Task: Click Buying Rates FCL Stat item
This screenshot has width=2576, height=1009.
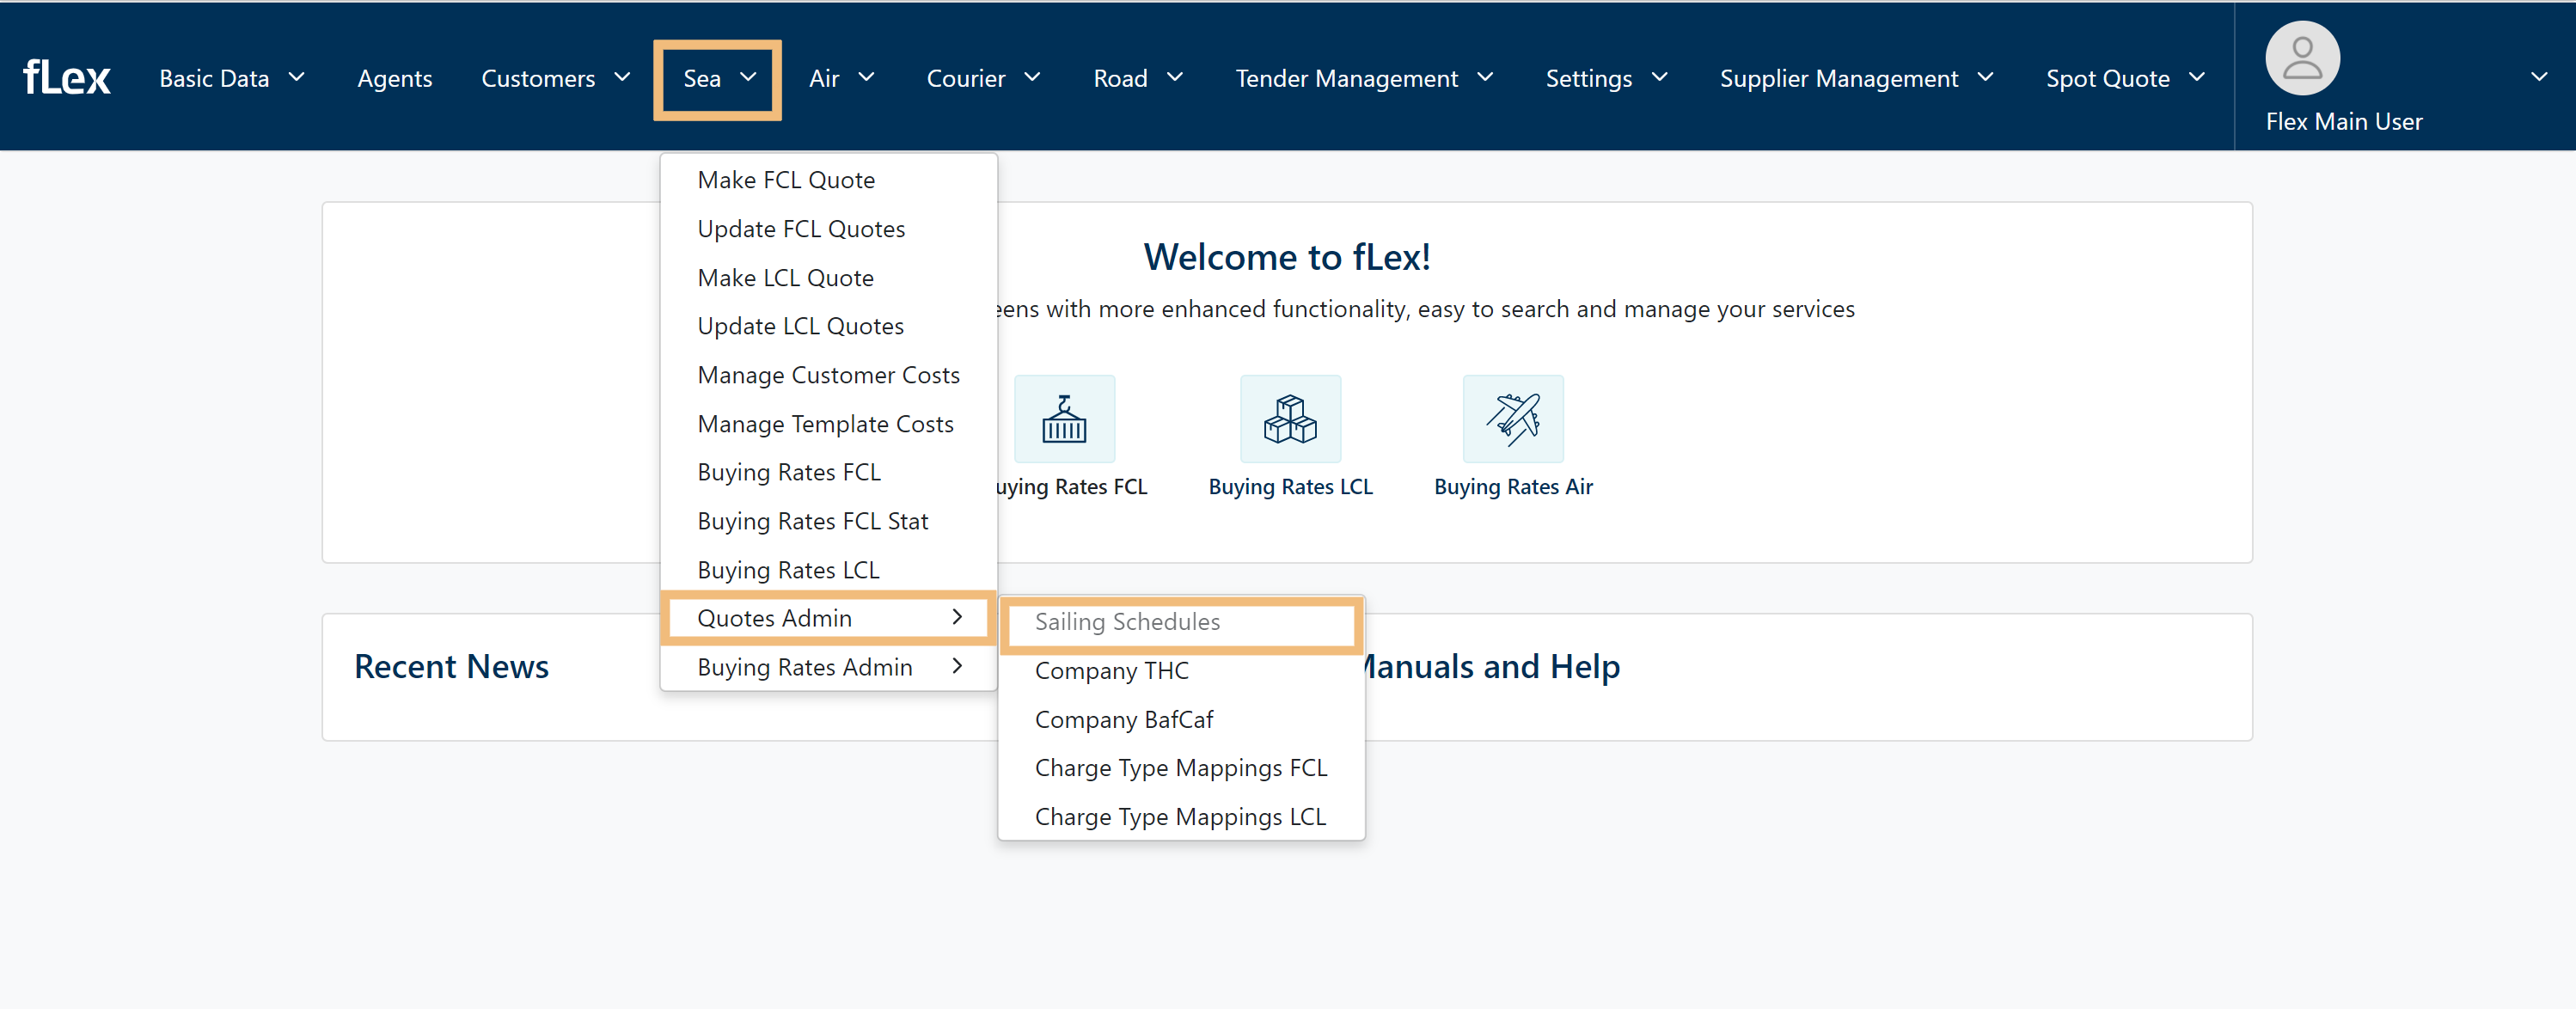Action: [x=812, y=521]
